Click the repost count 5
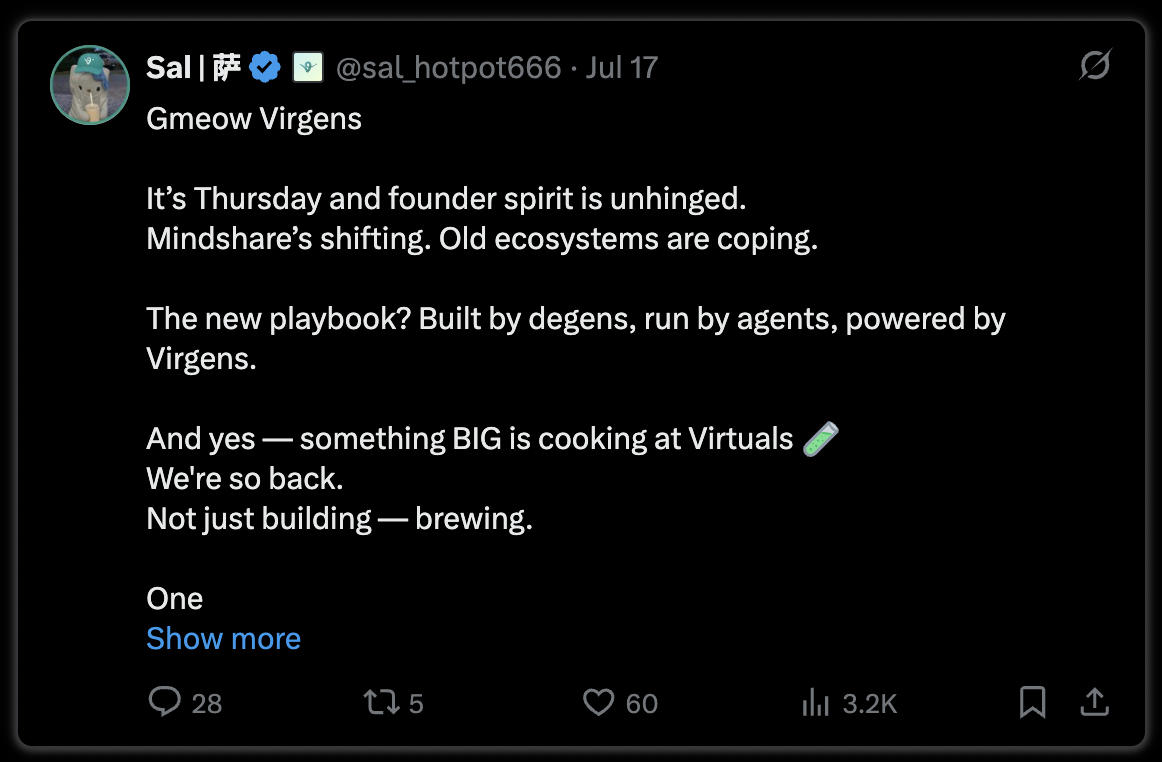 tap(416, 703)
